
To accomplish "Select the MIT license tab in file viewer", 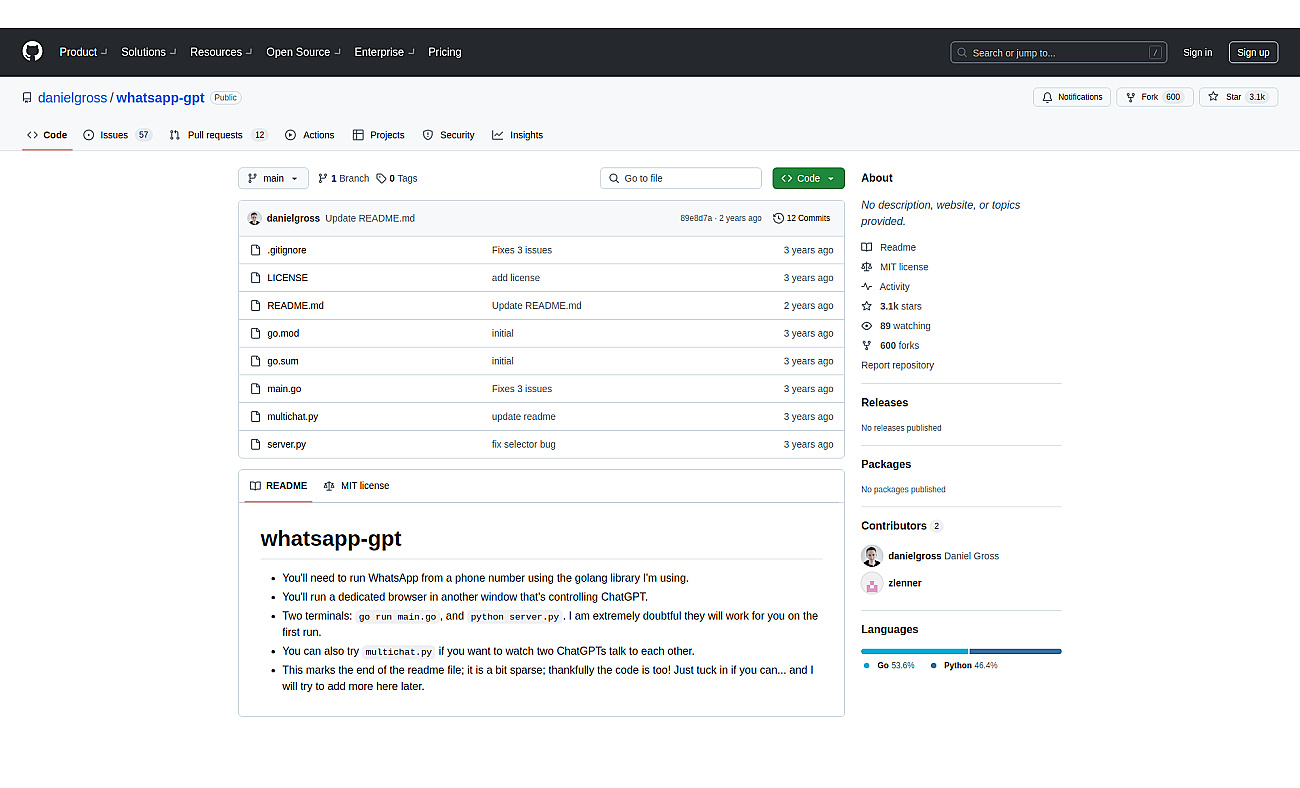I will tap(357, 486).
